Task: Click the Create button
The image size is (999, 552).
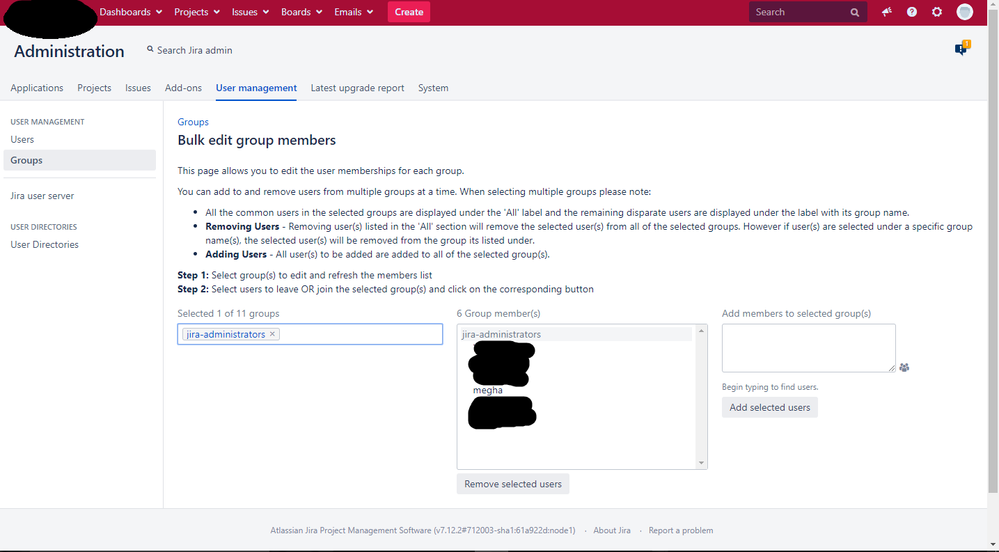Action: 409,12
